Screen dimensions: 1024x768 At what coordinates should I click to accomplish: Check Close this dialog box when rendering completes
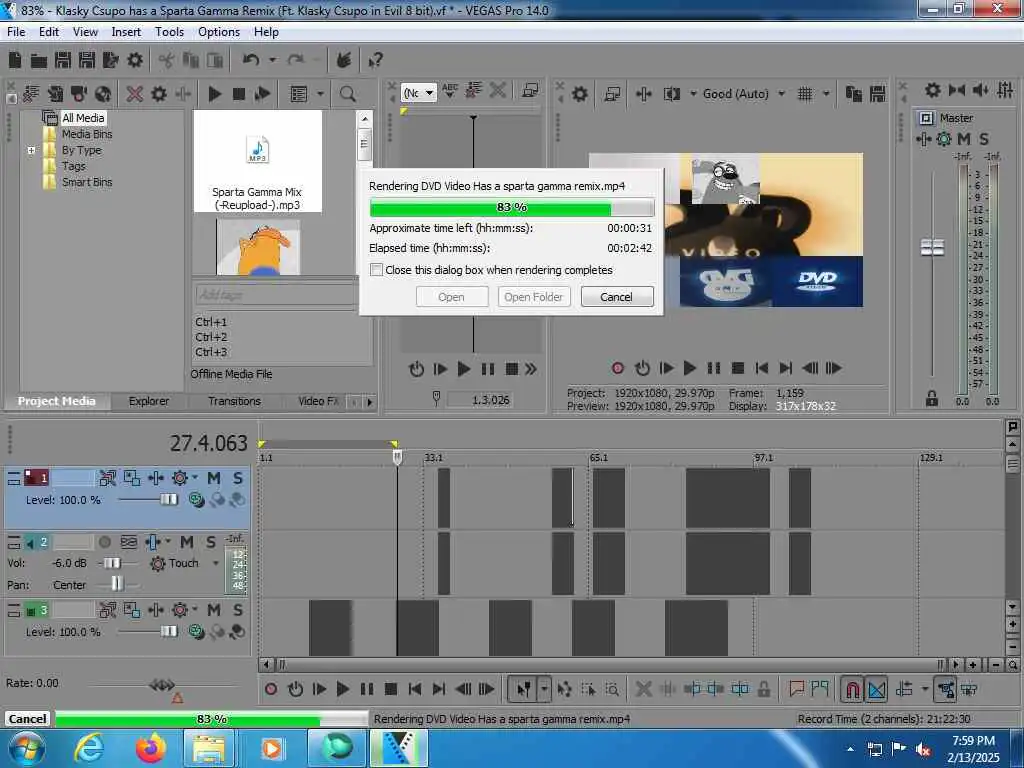click(x=376, y=270)
